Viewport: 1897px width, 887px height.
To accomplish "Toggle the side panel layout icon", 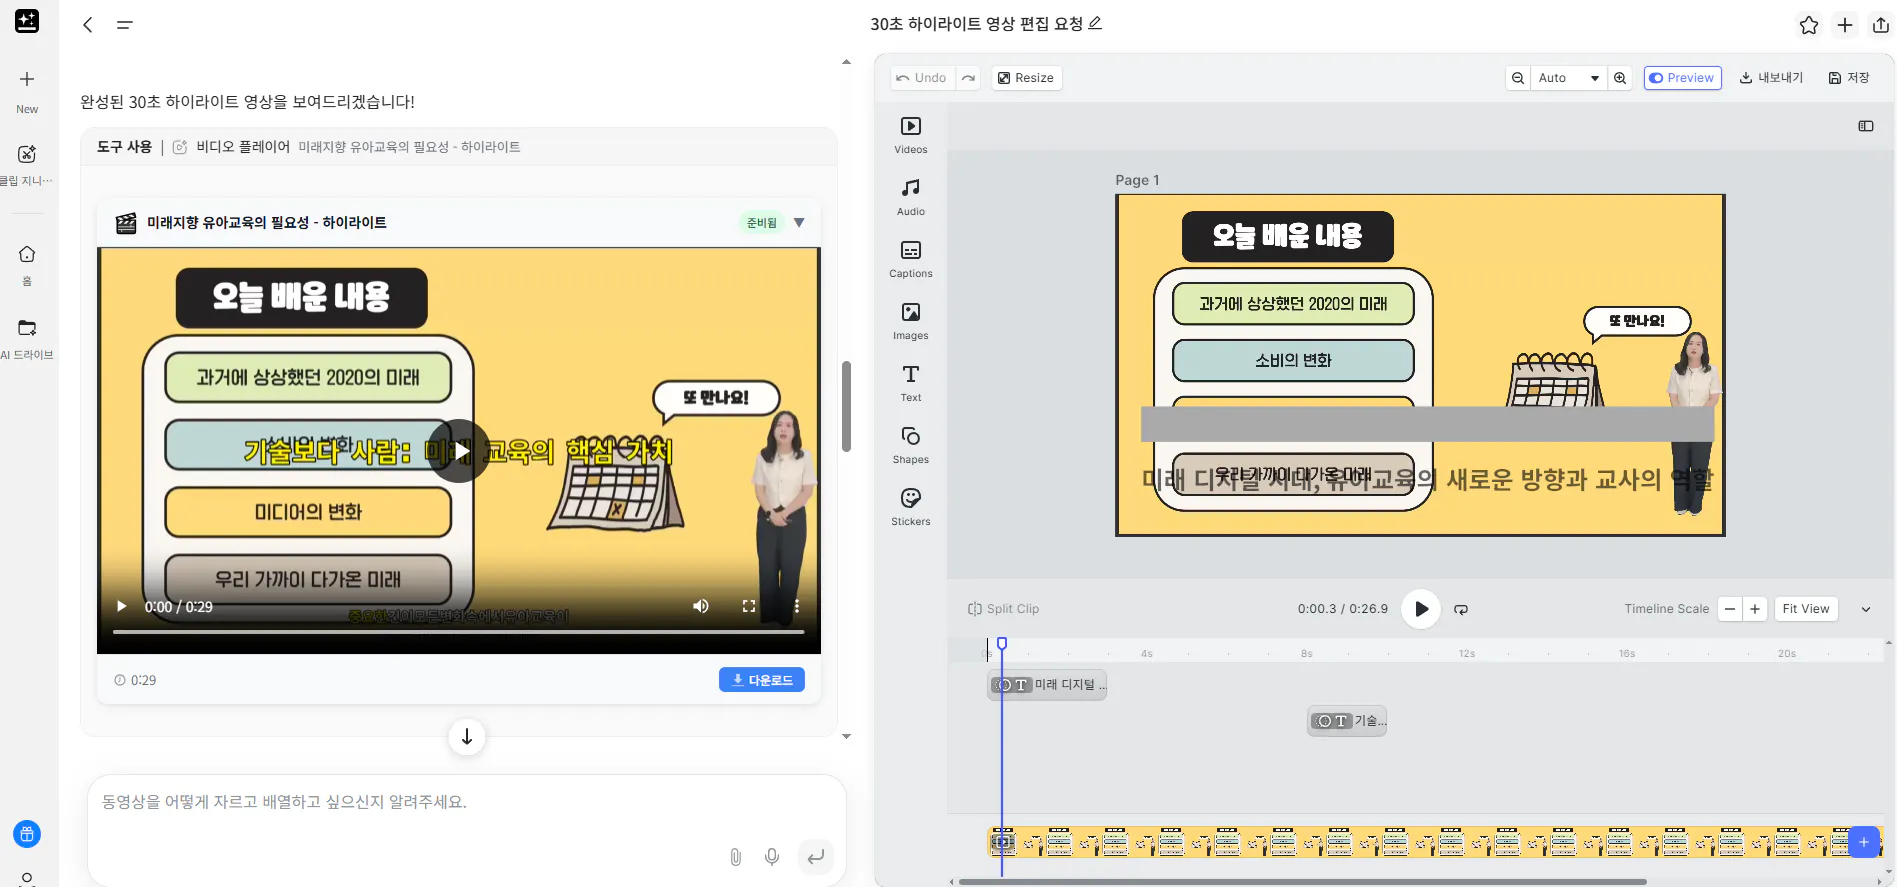I will (x=1865, y=126).
